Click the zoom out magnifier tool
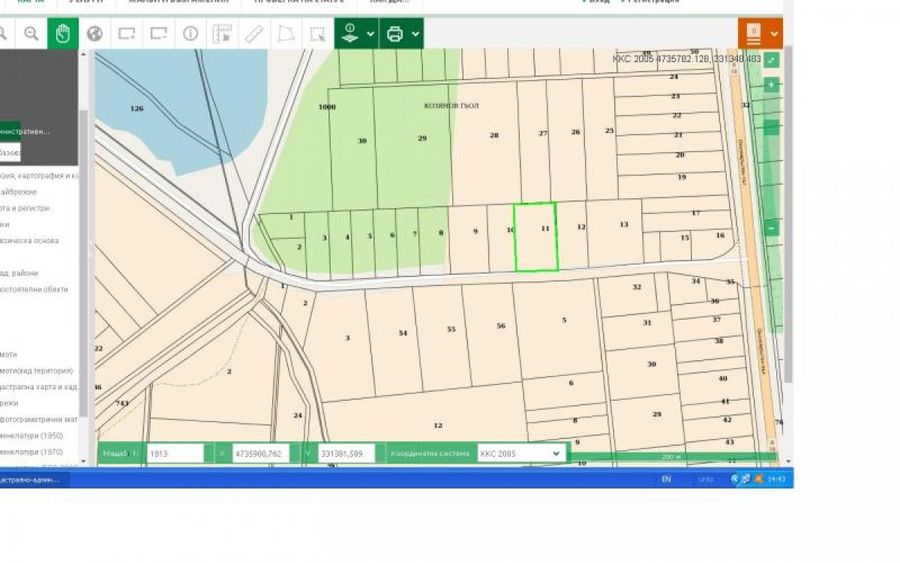Viewport: 900px width, 563px height. click(31, 34)
